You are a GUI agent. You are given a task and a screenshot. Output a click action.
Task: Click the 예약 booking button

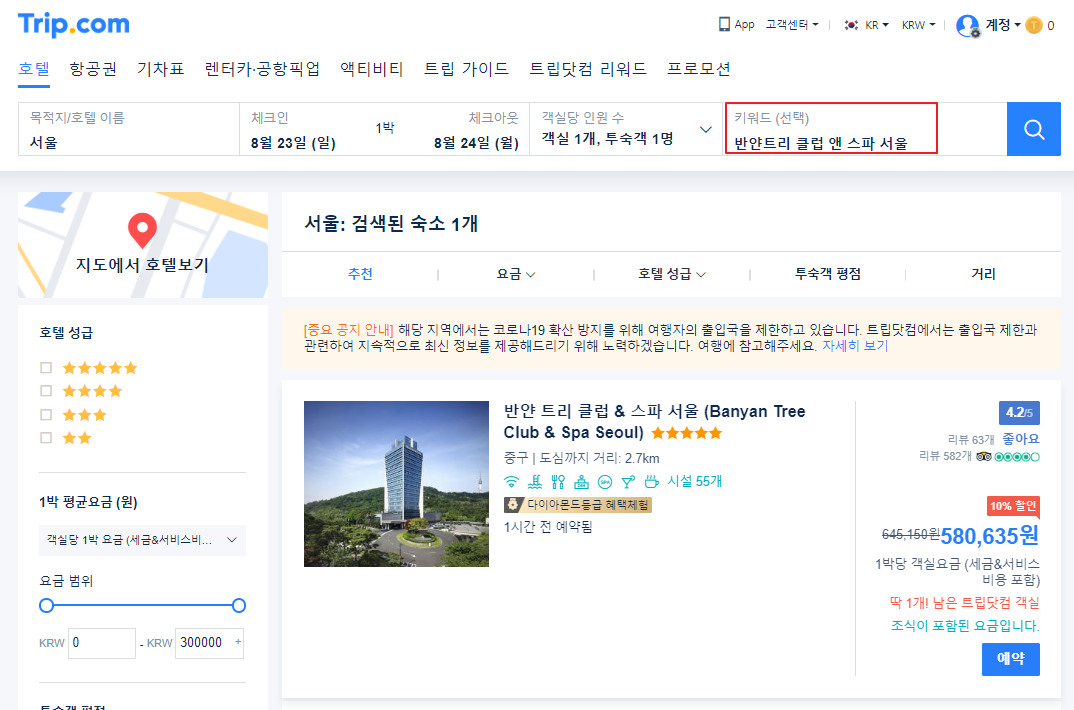click(x=1011, y=659)
